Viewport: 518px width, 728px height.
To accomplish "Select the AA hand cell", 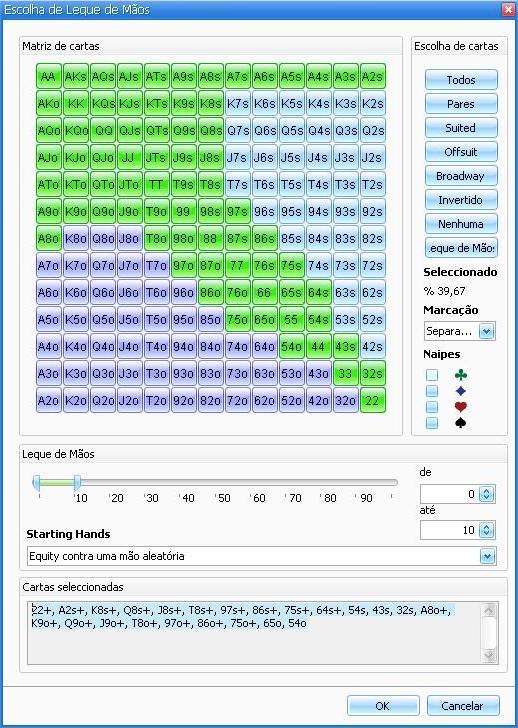I will [x=48, y=76].
